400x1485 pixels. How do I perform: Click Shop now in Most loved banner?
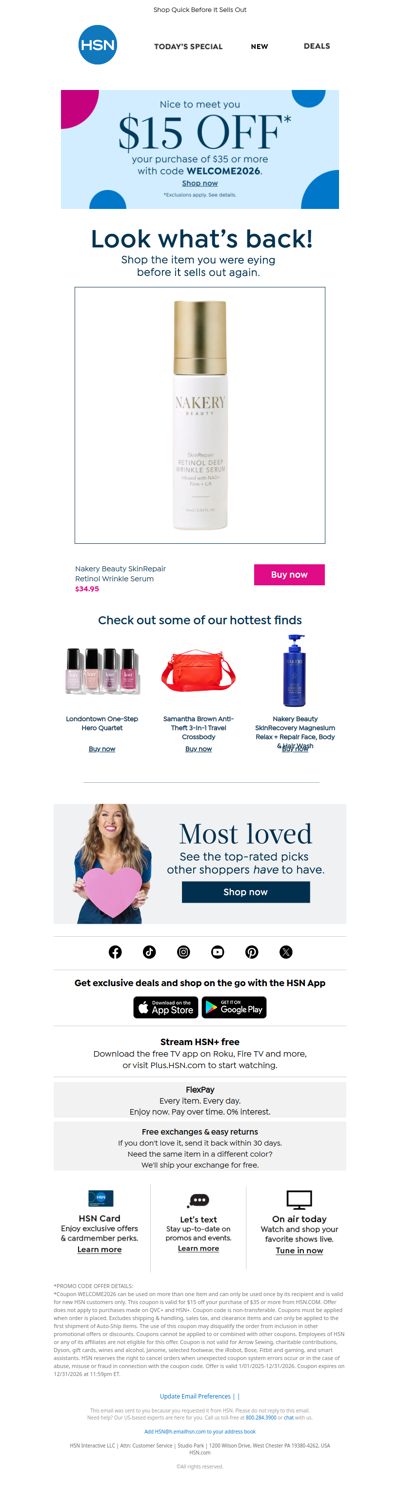tap(246, 892)
